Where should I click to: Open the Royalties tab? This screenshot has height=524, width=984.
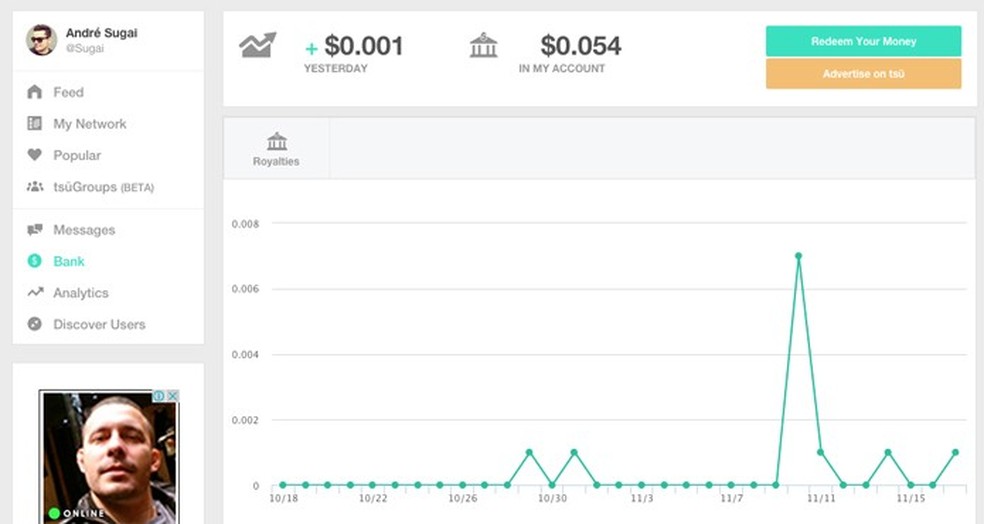tap(276, 149)
